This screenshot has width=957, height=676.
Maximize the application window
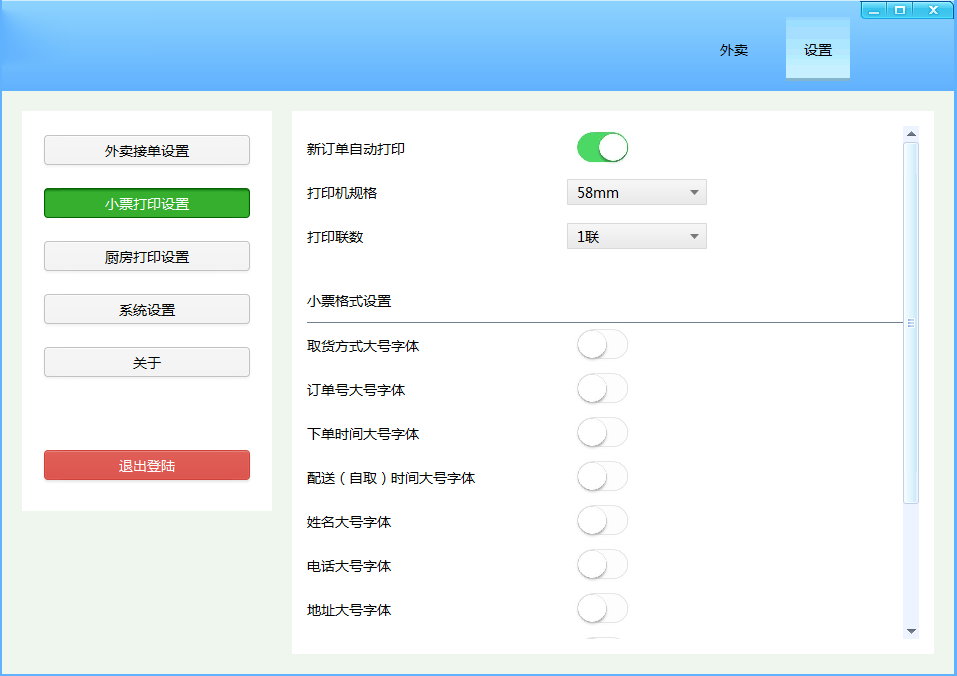point(900,10)
